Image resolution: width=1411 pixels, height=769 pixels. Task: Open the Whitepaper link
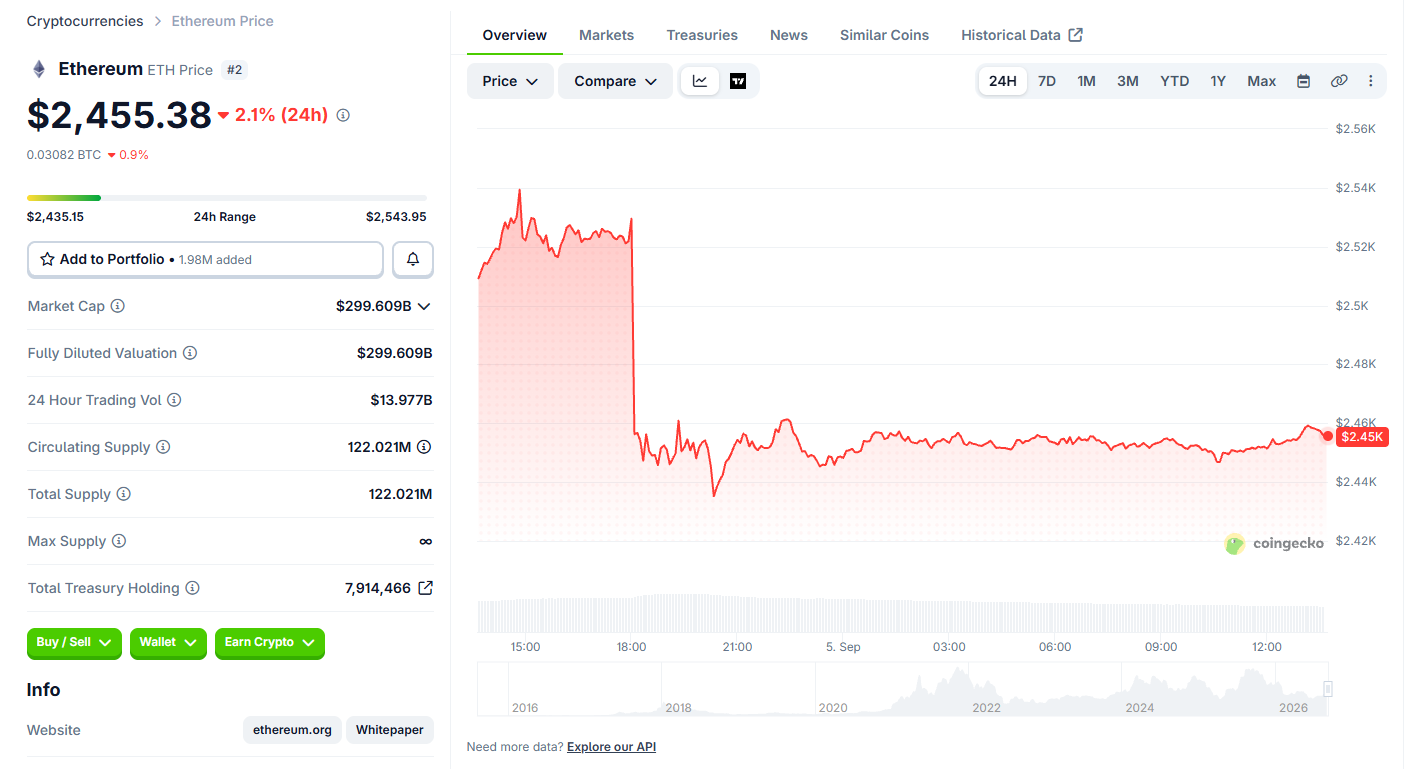(x=390, y=730)
